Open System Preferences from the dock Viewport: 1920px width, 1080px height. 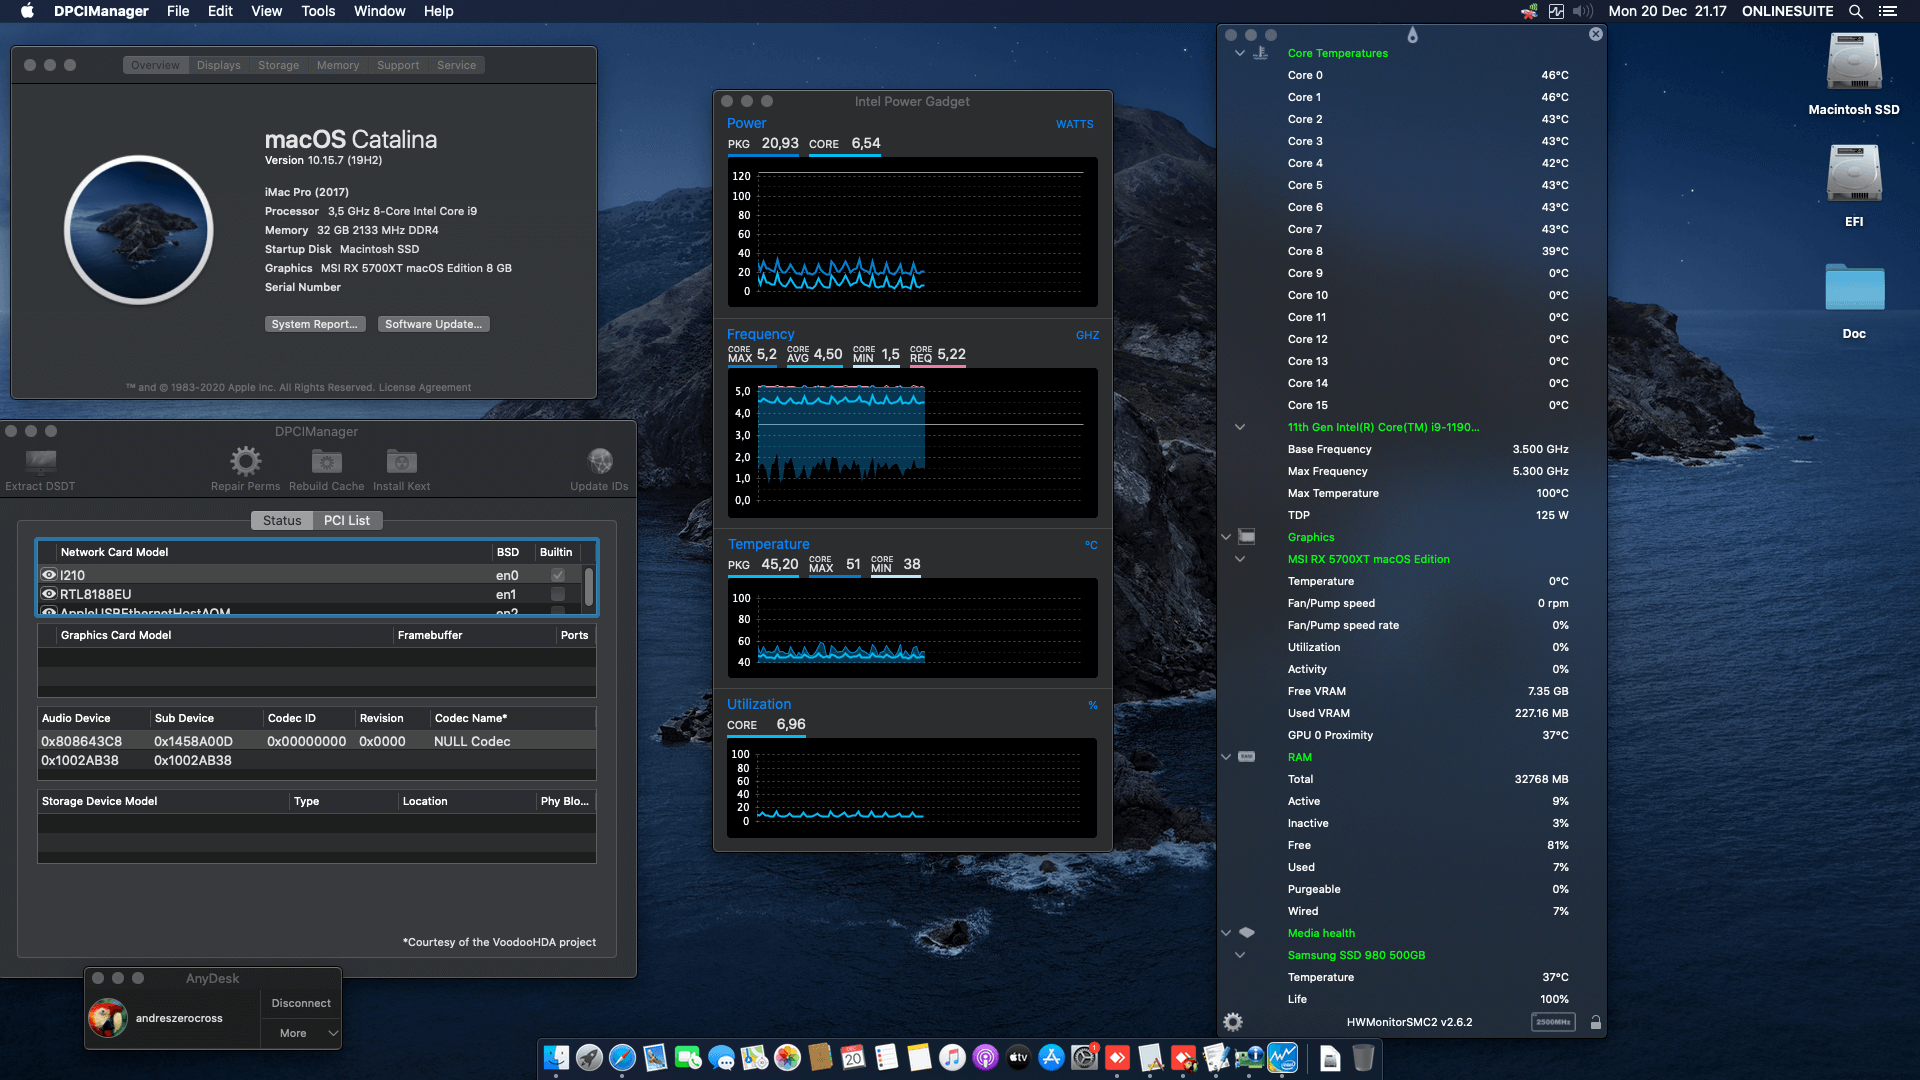tap(1084, 1057)
